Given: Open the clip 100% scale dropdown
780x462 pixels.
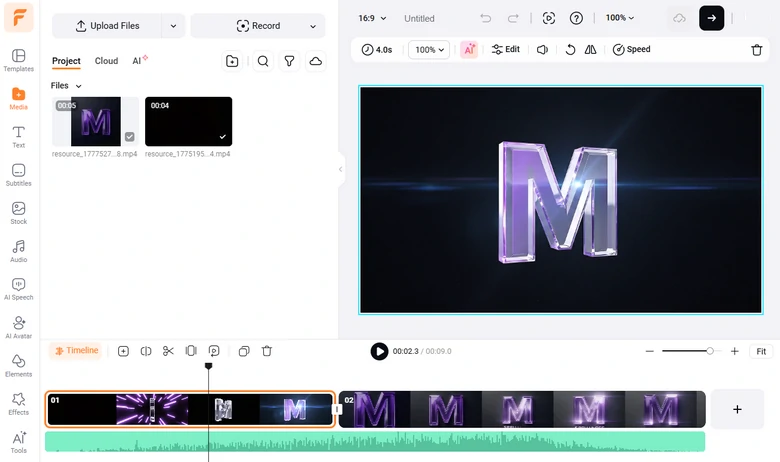Looking at the screenshot, I should click(429, 50).
